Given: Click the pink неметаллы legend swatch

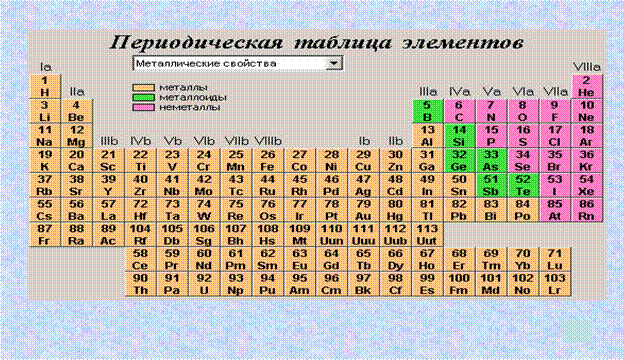Looking at the screenshot, I should (x=143, y=107).
